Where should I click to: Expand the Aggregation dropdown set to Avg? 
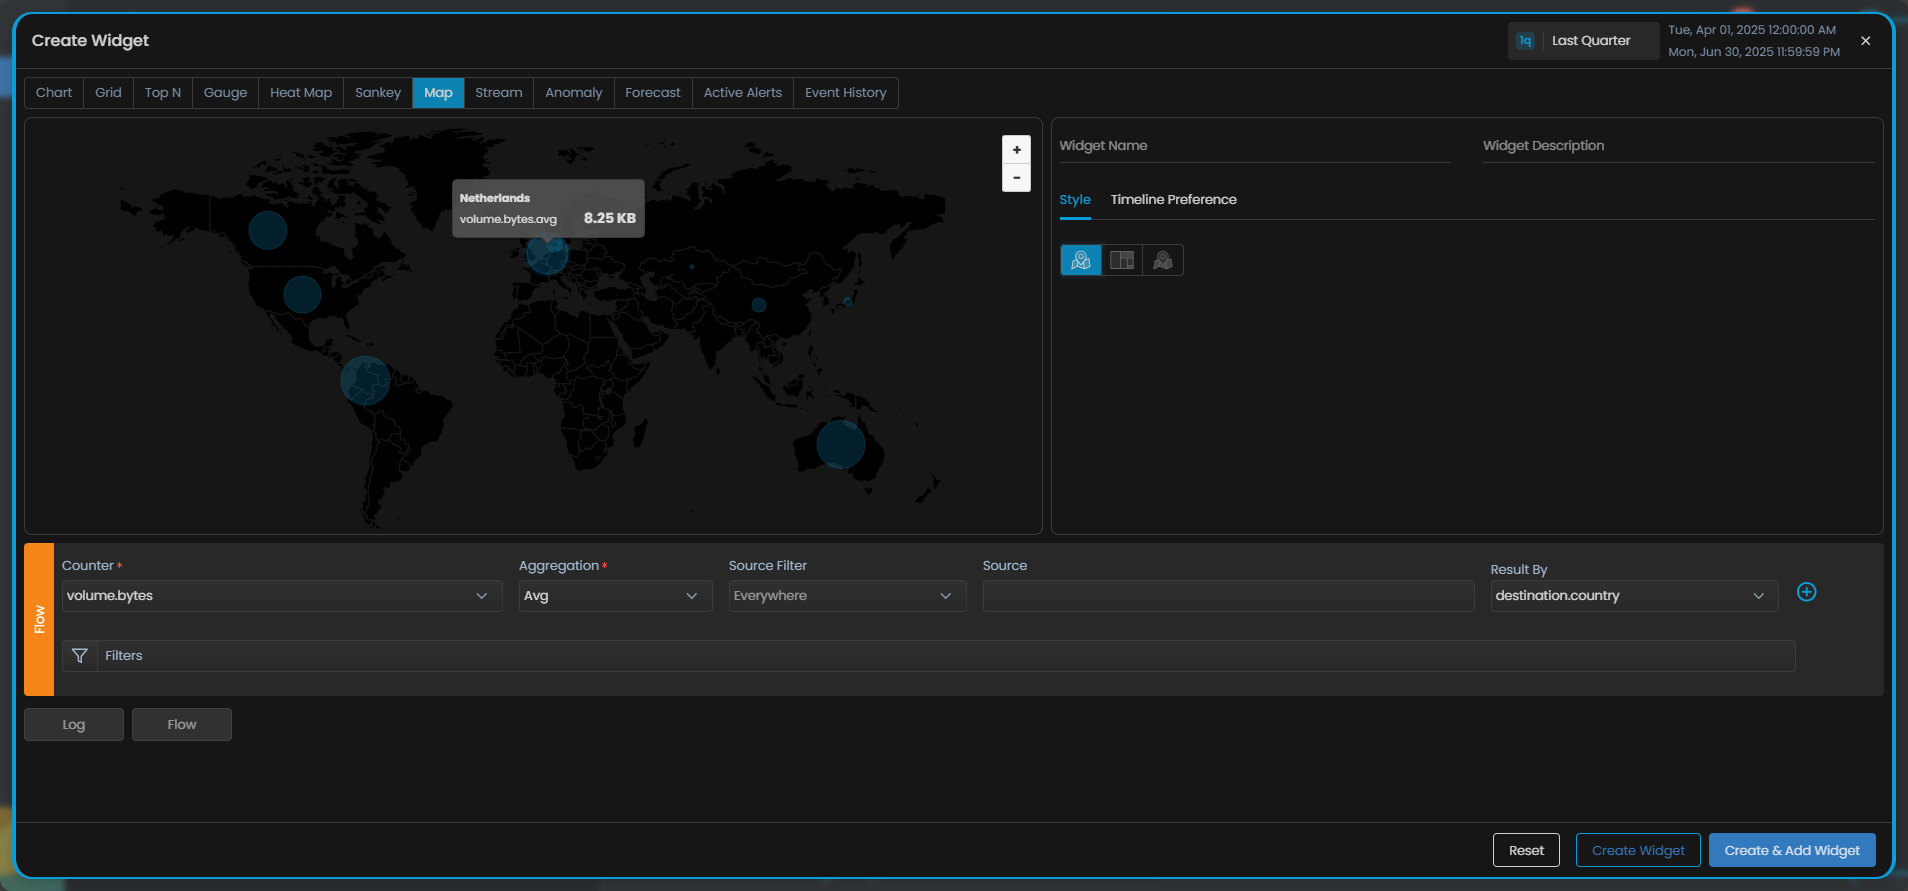614,596
